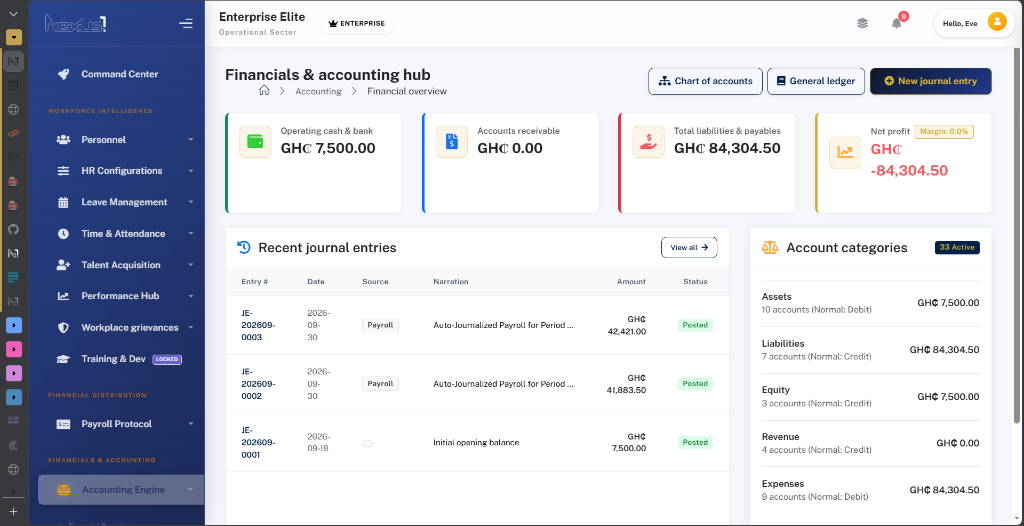This screenshot has width=1024, height=526.
Task: Click the Margin: 0.0% badge
Action: point(944,131)
